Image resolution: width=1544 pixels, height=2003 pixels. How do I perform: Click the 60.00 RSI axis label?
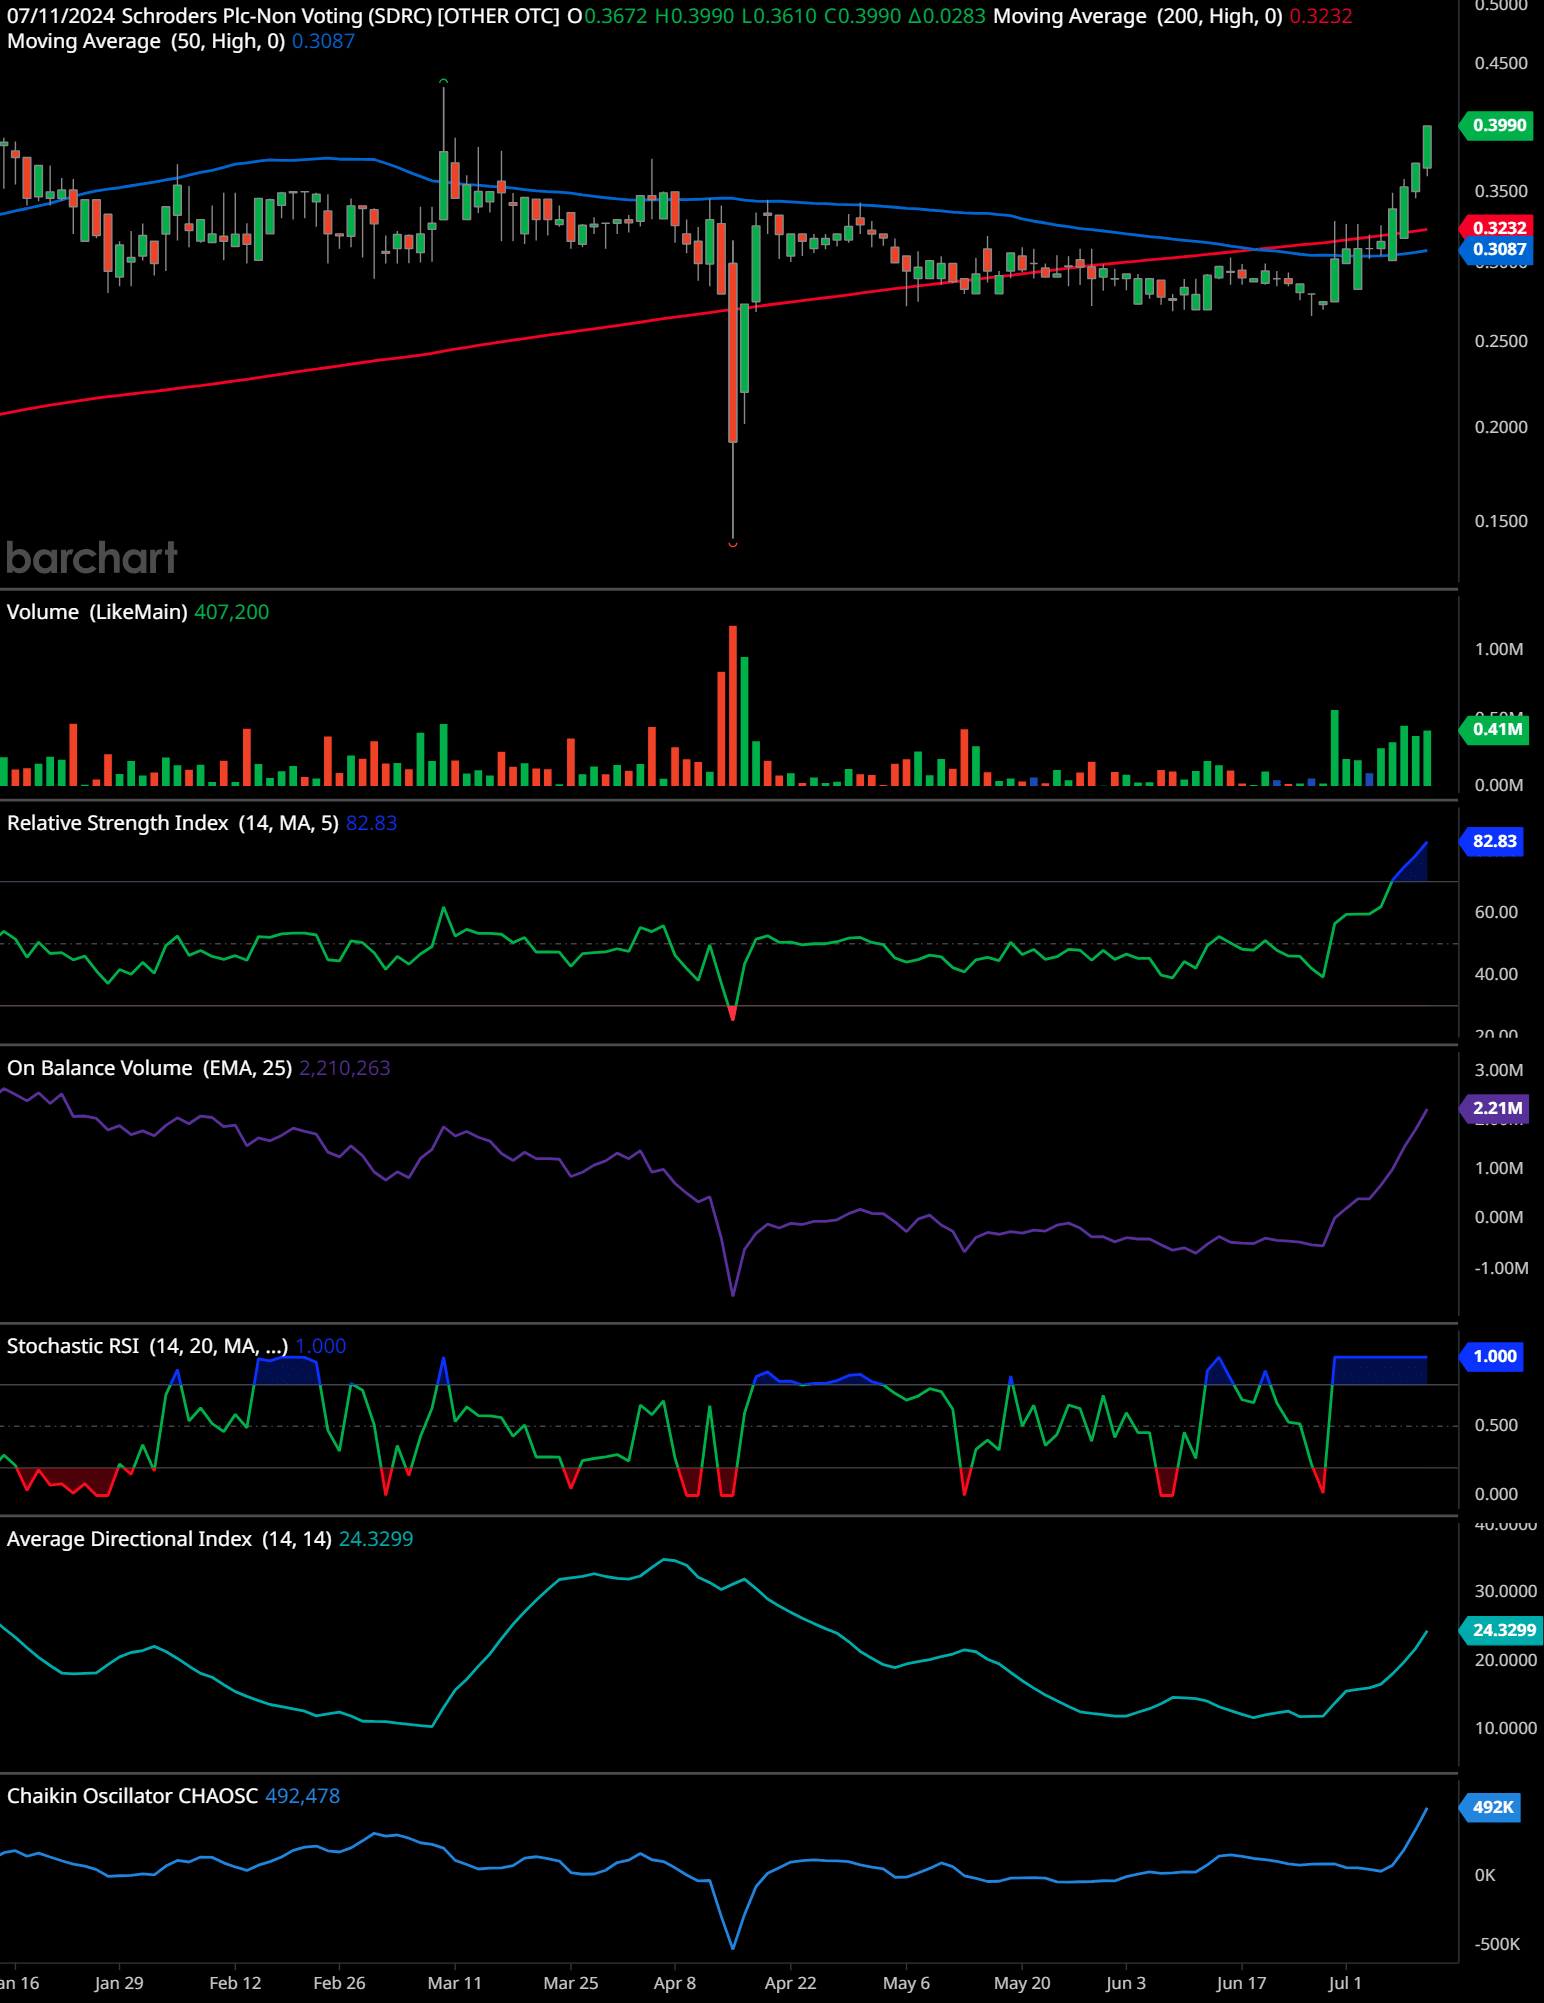pyautogui.click(x=1496, y=912)
